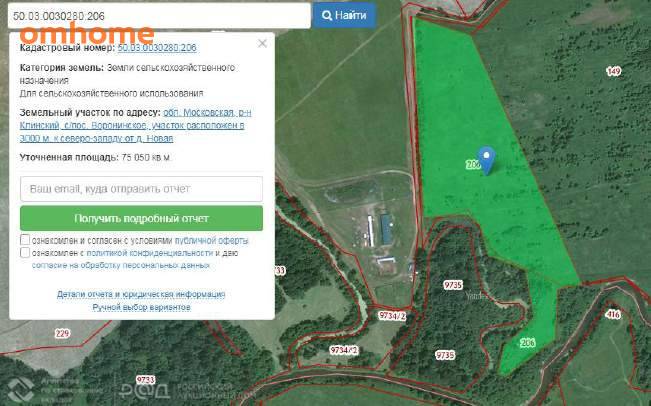Click the blue map pin marker
651x406 pixels.
point(486,160)
